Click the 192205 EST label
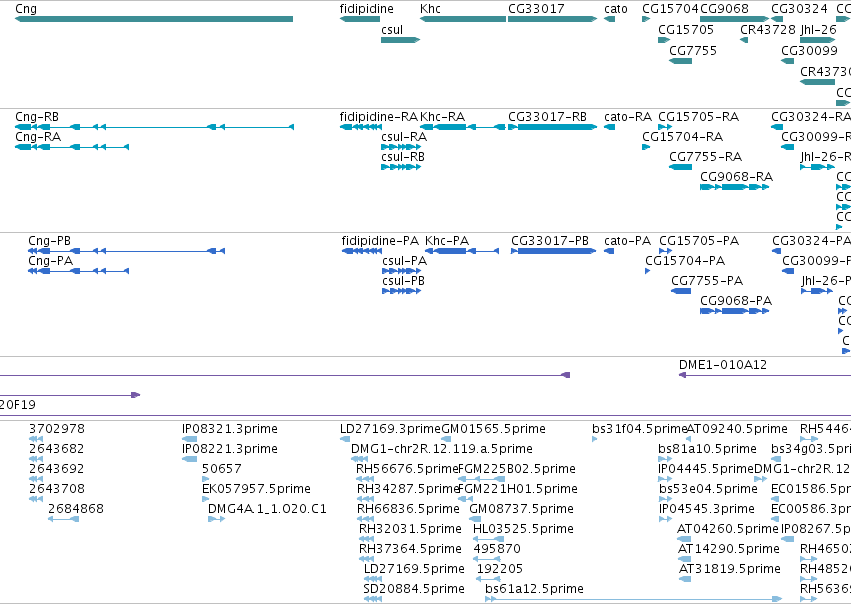 pos(500,569)
